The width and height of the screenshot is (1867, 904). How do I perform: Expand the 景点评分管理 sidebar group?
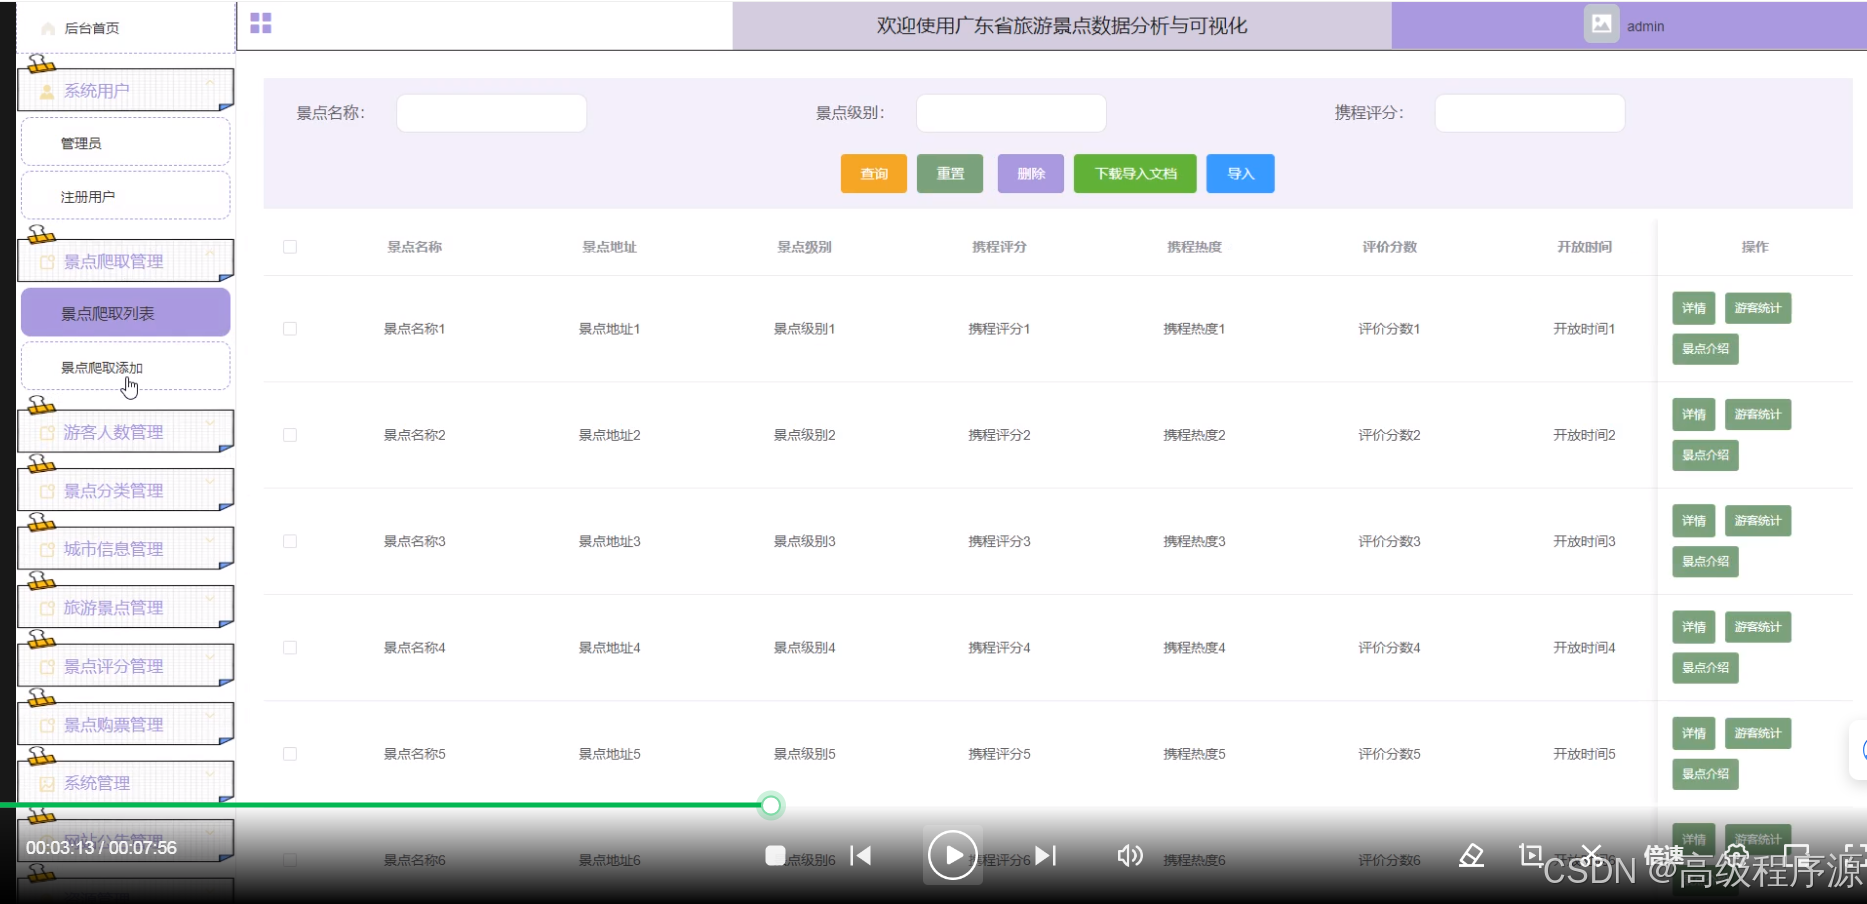click(x=126, y=666)
